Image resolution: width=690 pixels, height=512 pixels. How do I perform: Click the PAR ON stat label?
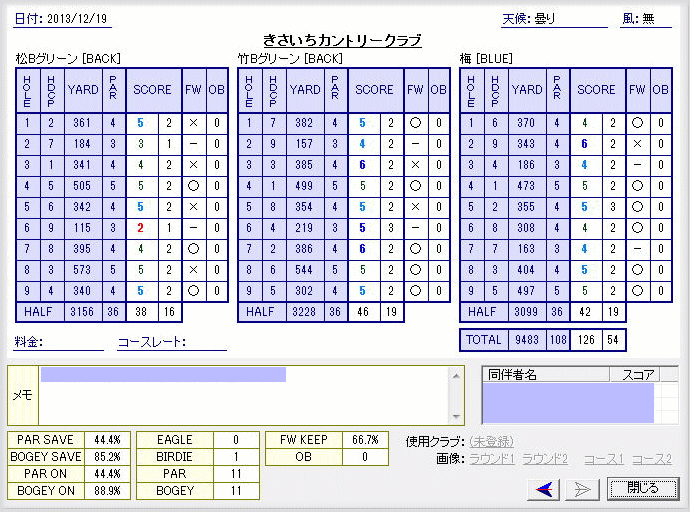tap(46, 474)
